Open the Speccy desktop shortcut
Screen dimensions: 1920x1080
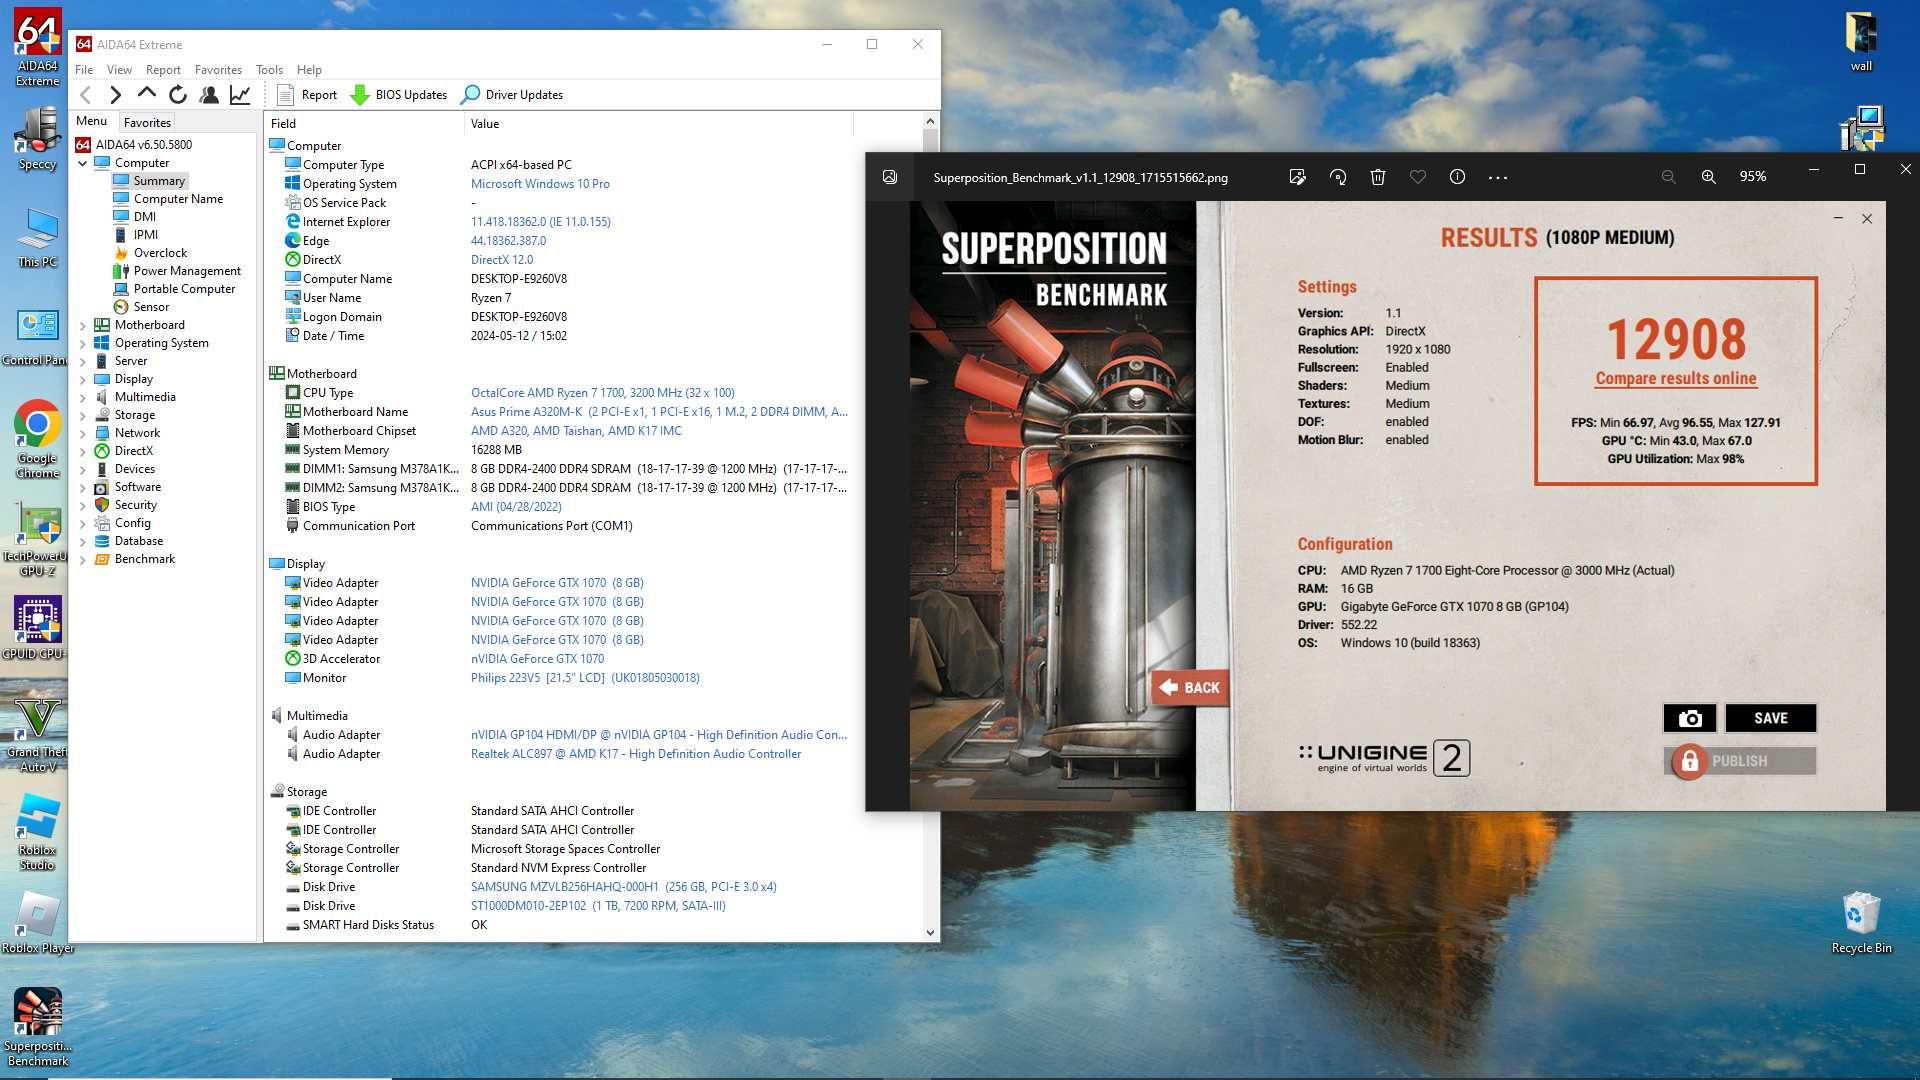click(37, 139)
